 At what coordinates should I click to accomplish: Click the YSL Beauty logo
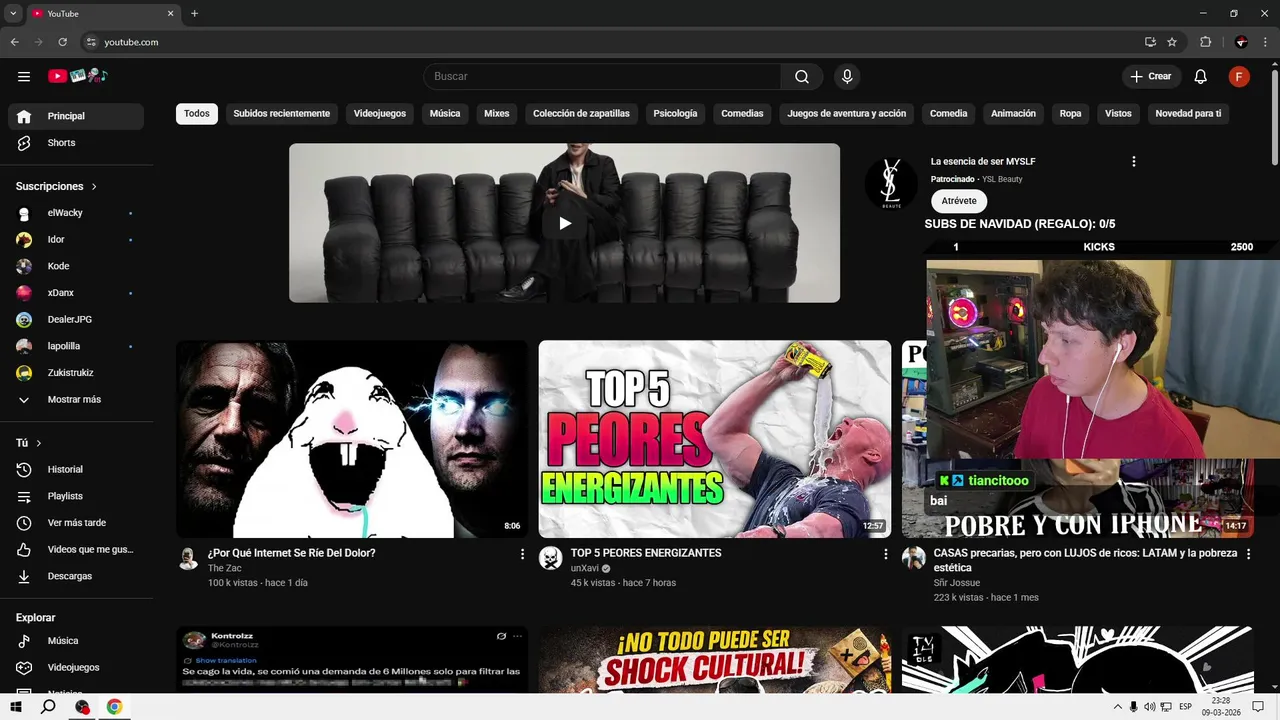click(x=890, y=184)
